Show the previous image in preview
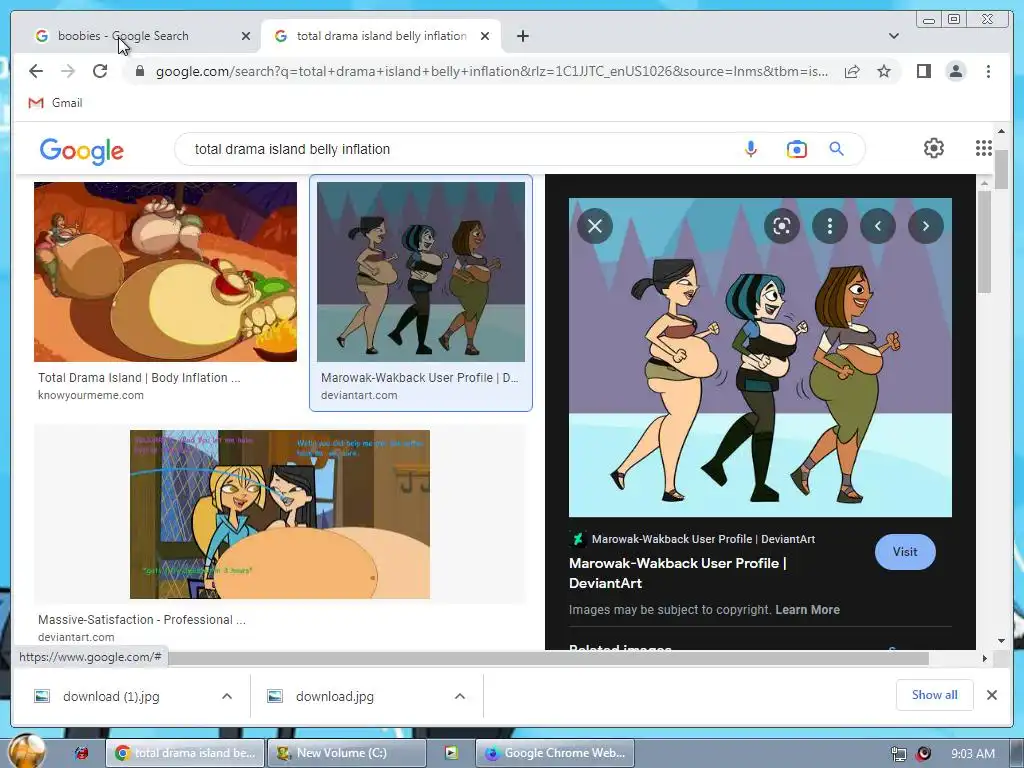1024x768 pixels. (878, 226)
